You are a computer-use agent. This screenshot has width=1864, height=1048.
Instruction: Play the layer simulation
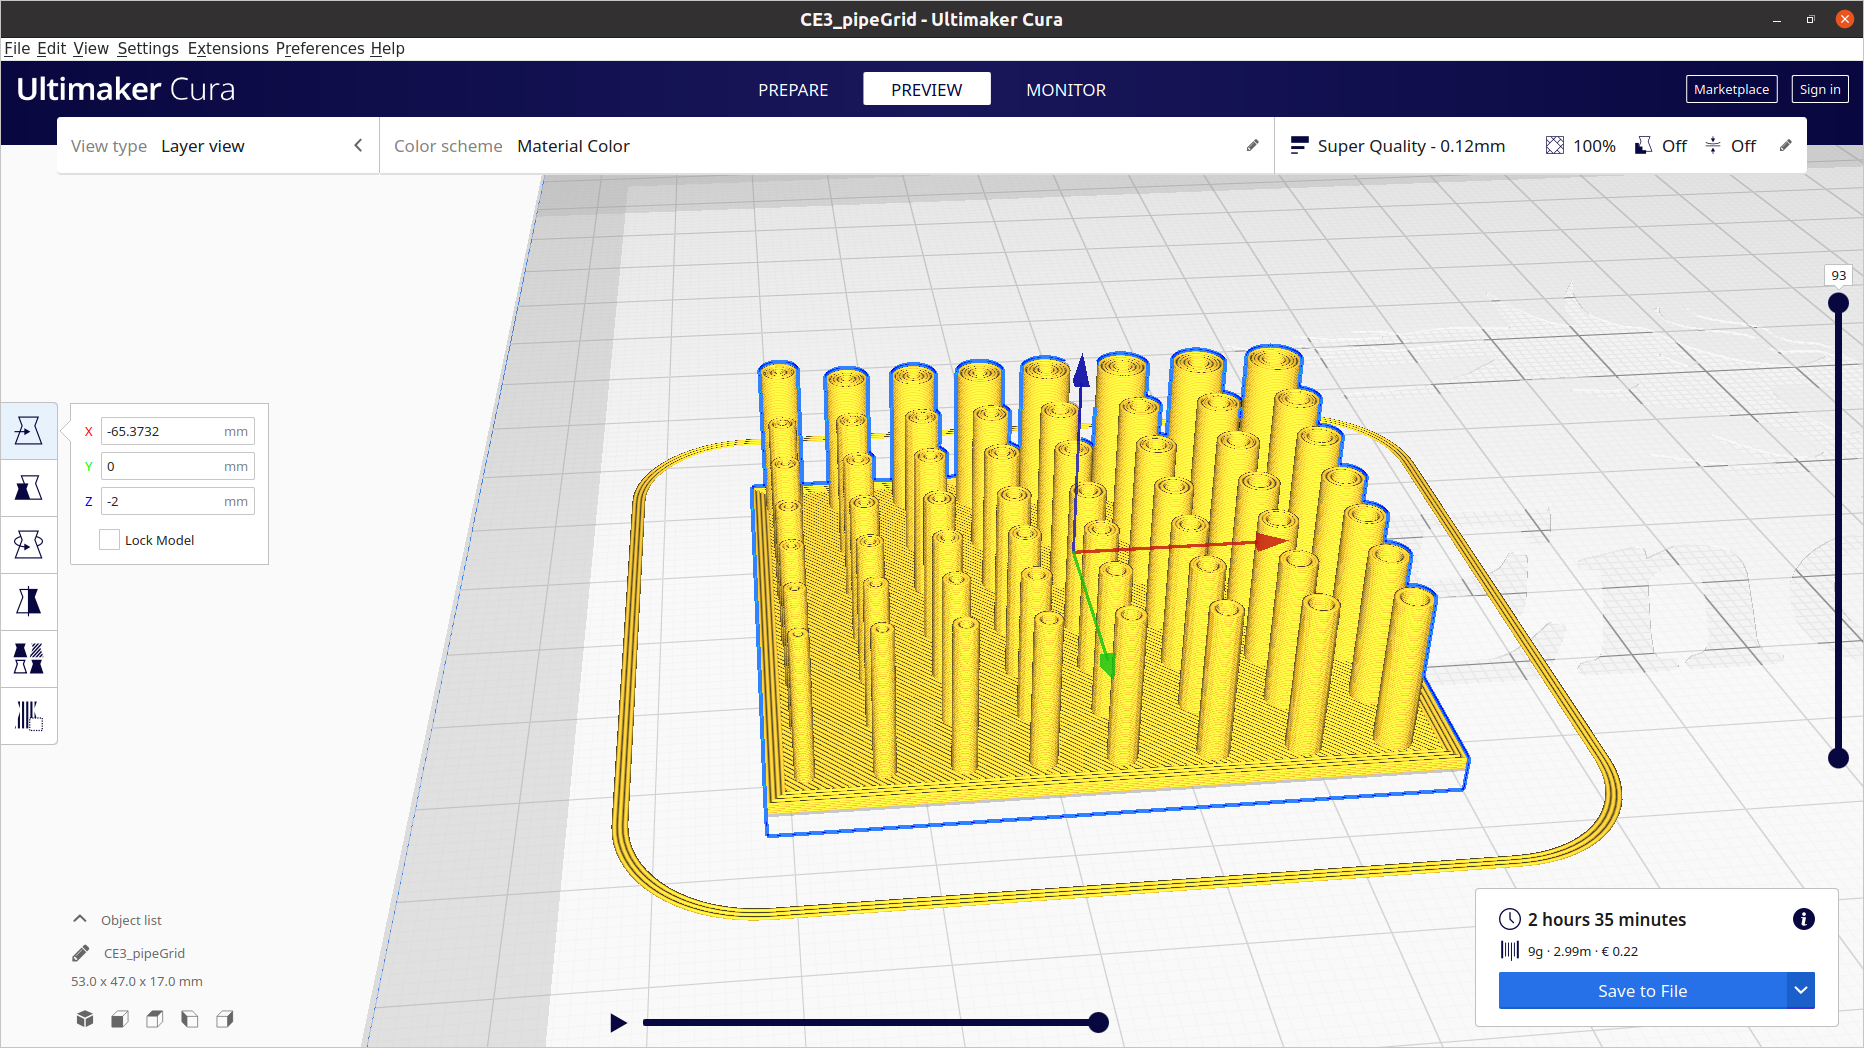click(x=618, y=1022)
